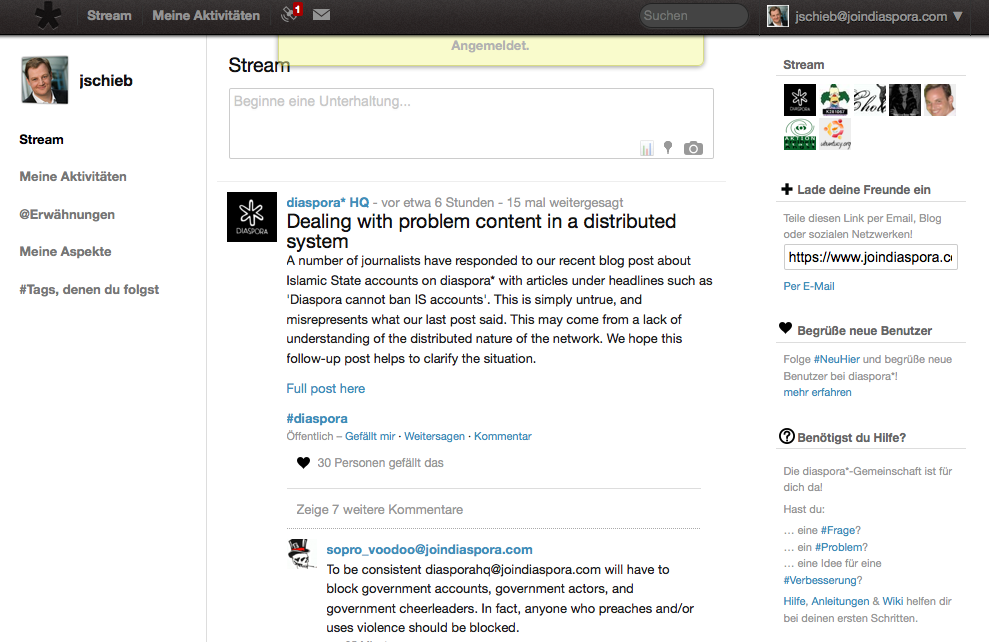Select the smiling man contact thumbnail
Image resolution: width=989 pixels, height=642 pixels.
[940, 100]
